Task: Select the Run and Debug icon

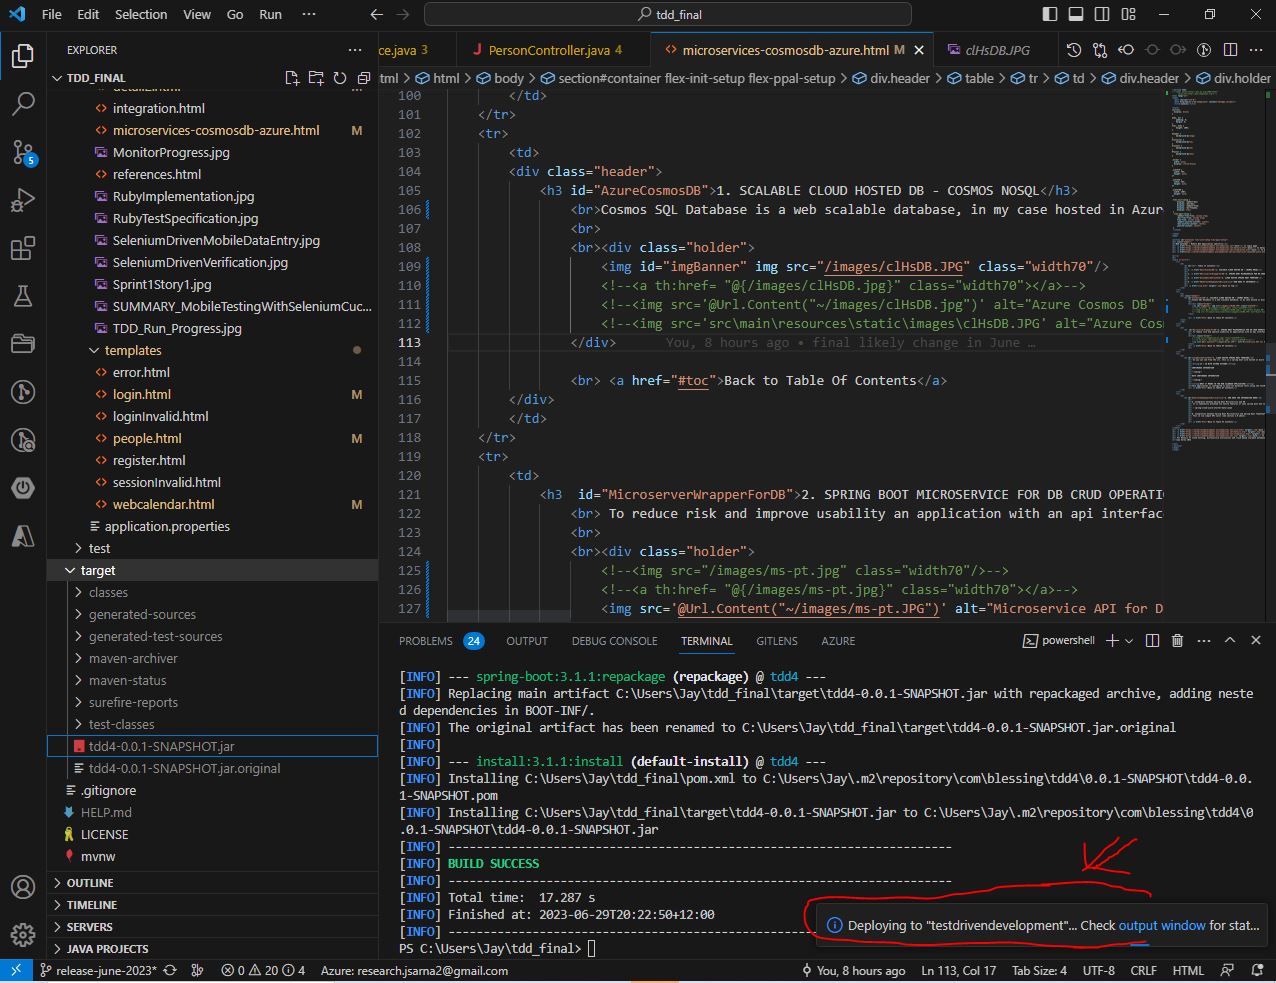Action: (24, 199)
